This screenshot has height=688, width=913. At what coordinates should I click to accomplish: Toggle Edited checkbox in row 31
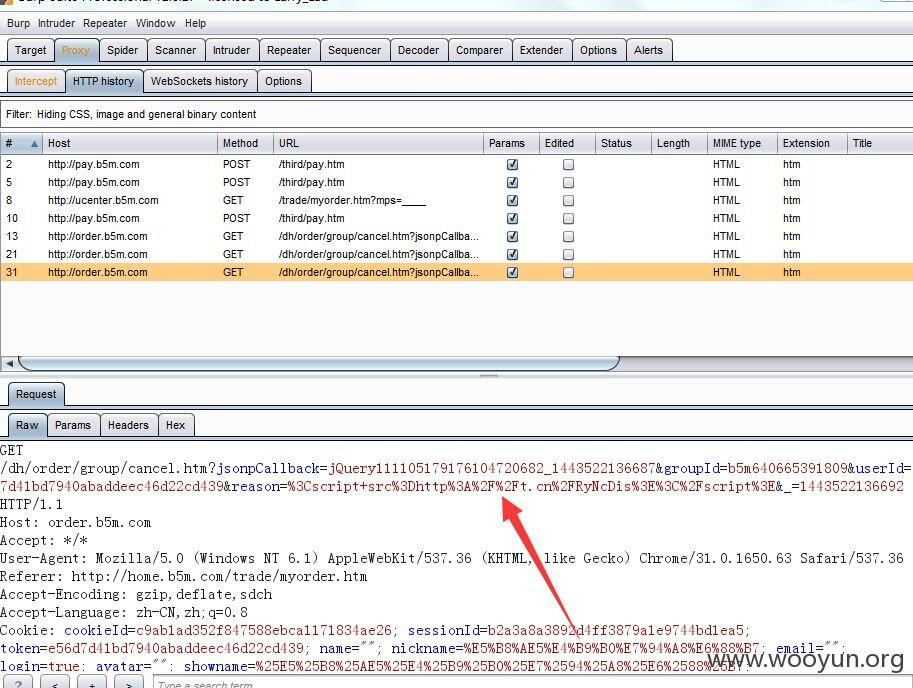pyautogui.click(x=568, y=273)
